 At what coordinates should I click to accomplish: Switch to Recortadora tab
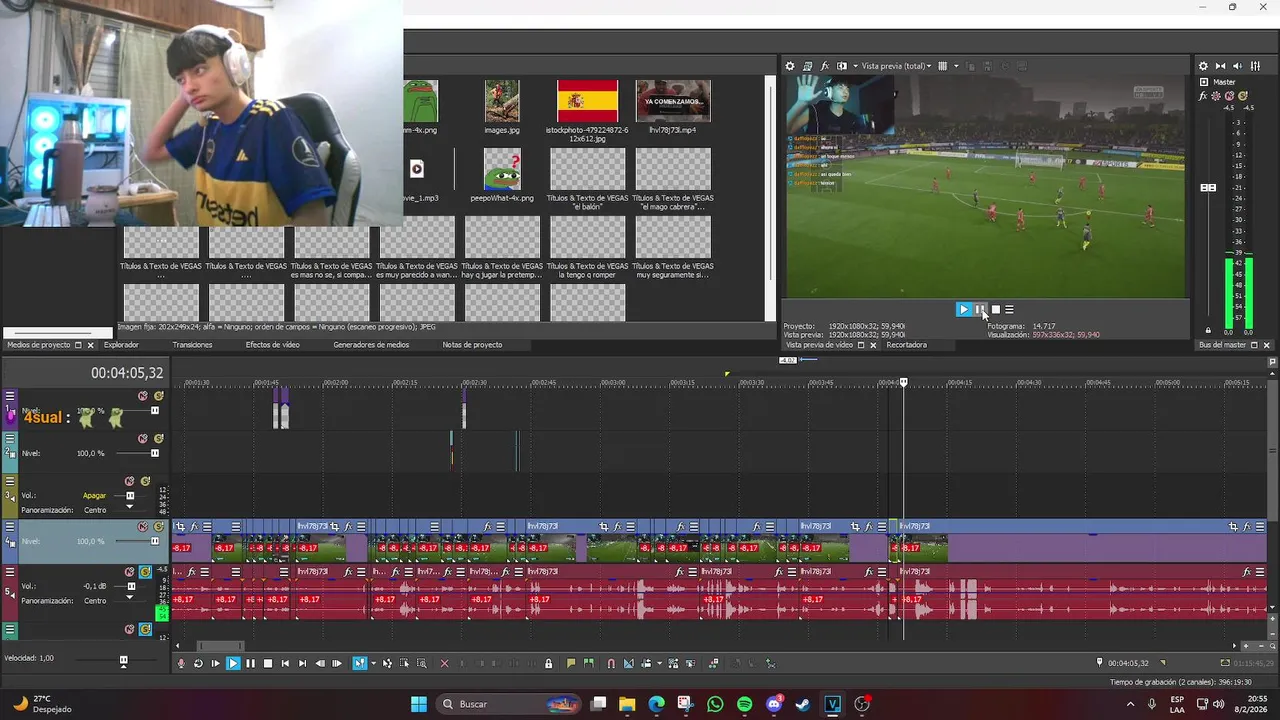click(906, 345)
